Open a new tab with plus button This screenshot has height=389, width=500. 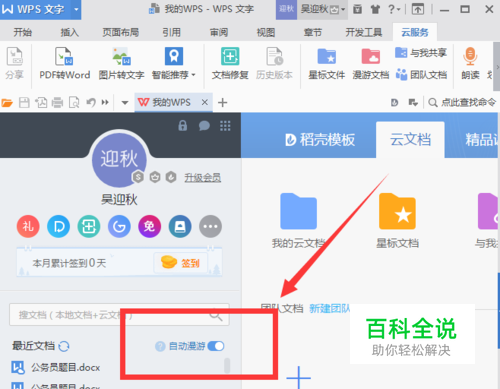(222, 102)
